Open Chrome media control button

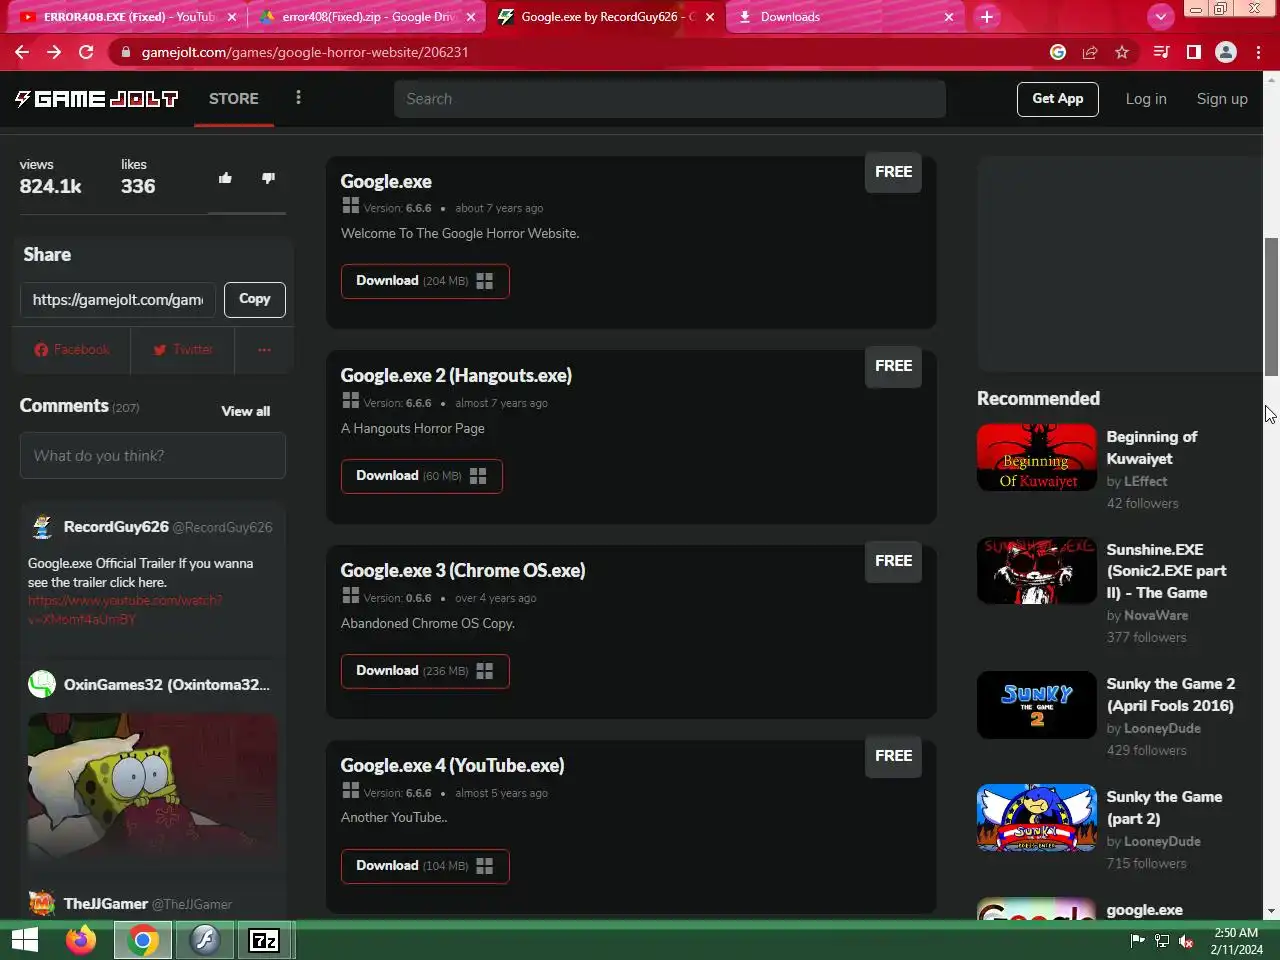1161,52
